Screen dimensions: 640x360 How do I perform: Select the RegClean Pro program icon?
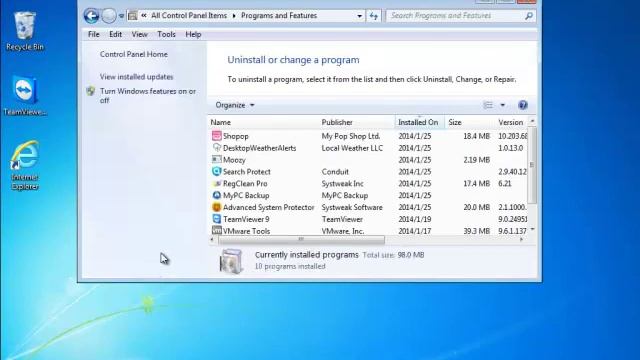[x=216, y=183]
